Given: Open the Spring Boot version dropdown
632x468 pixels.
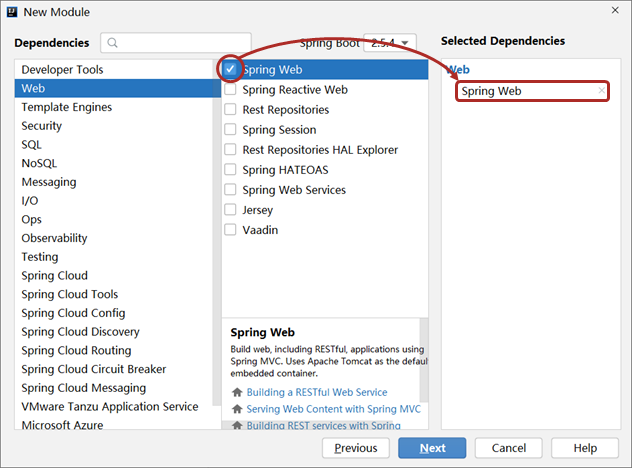Looking at the screenshot, I should pos(390,43).
